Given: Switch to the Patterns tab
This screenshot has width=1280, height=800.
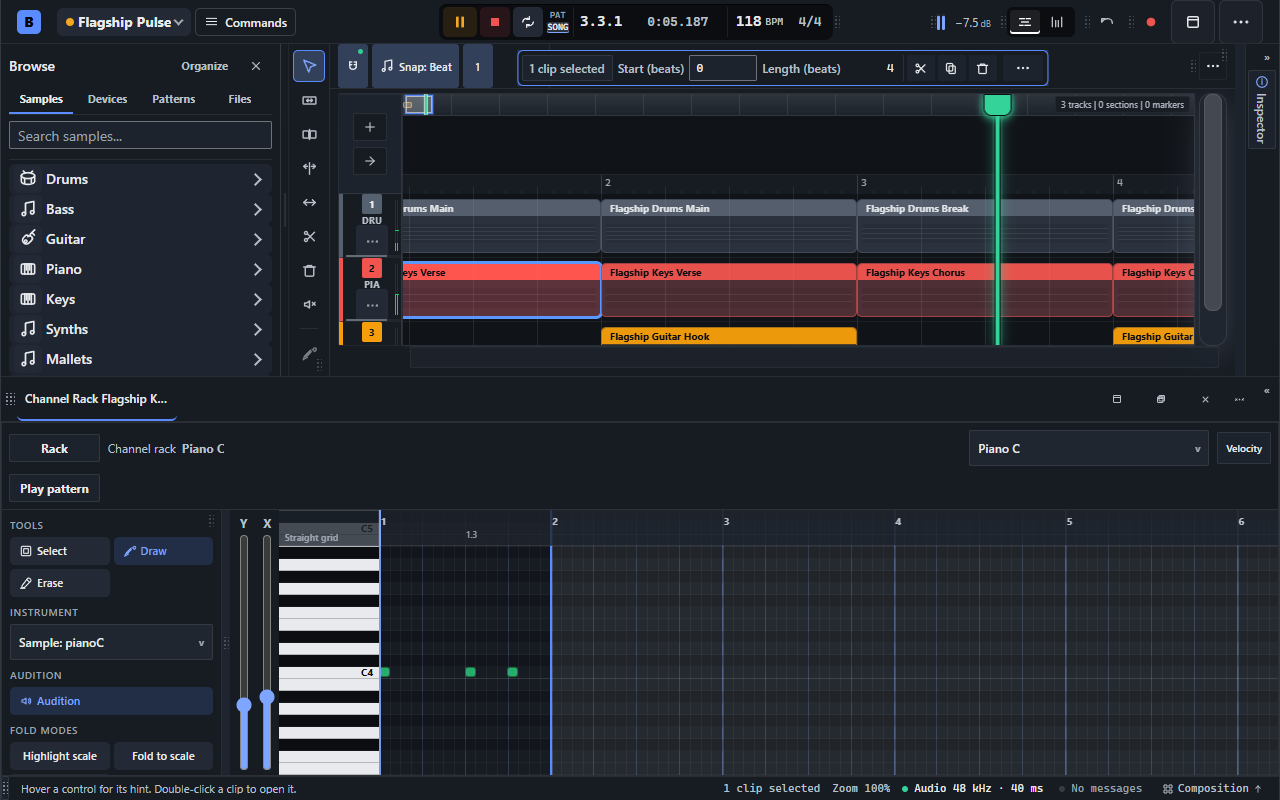Looking at the screenshot, I should [x=174, y=99].
